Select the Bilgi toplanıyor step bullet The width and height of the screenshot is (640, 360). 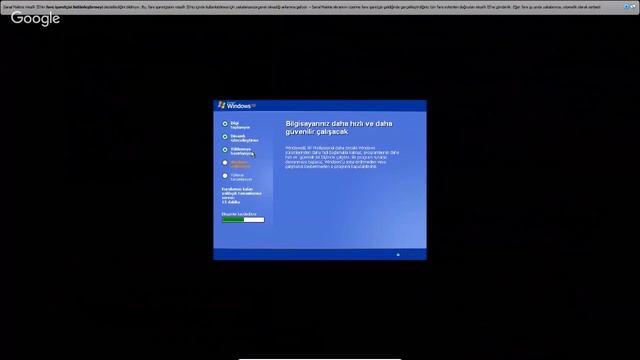coord(225,124)
